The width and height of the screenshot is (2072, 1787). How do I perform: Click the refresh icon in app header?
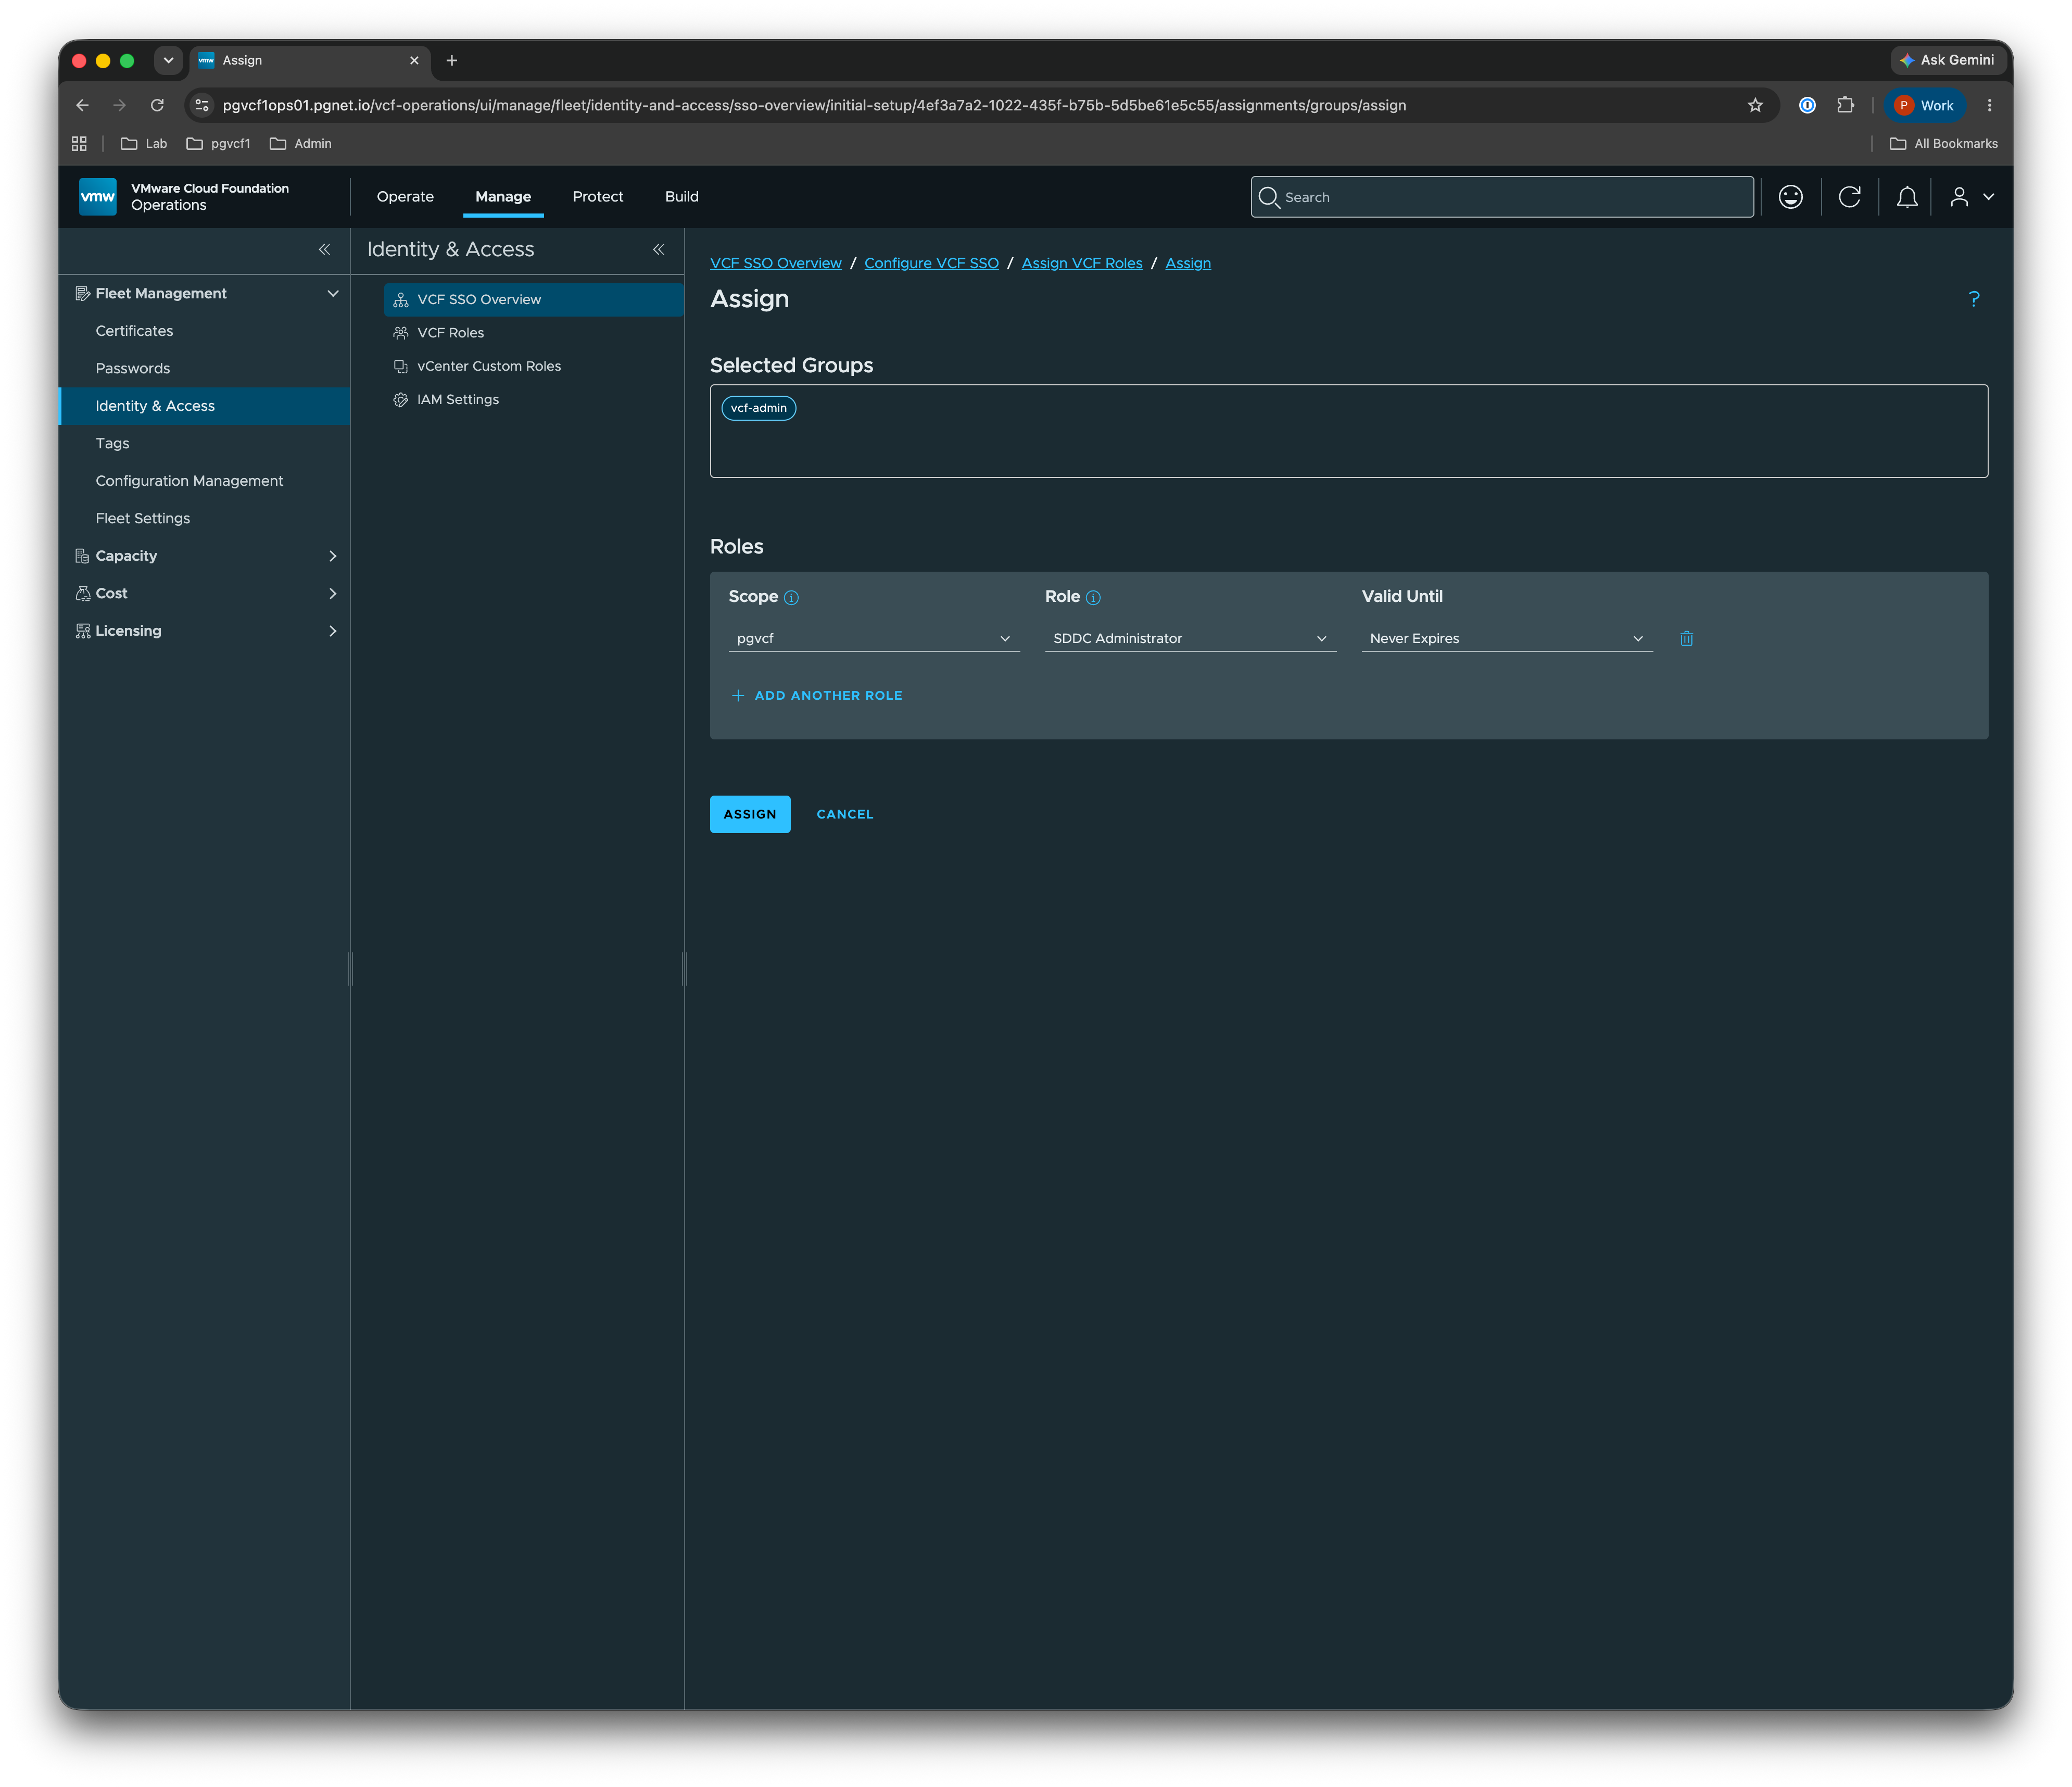[x=1849, y=197]
